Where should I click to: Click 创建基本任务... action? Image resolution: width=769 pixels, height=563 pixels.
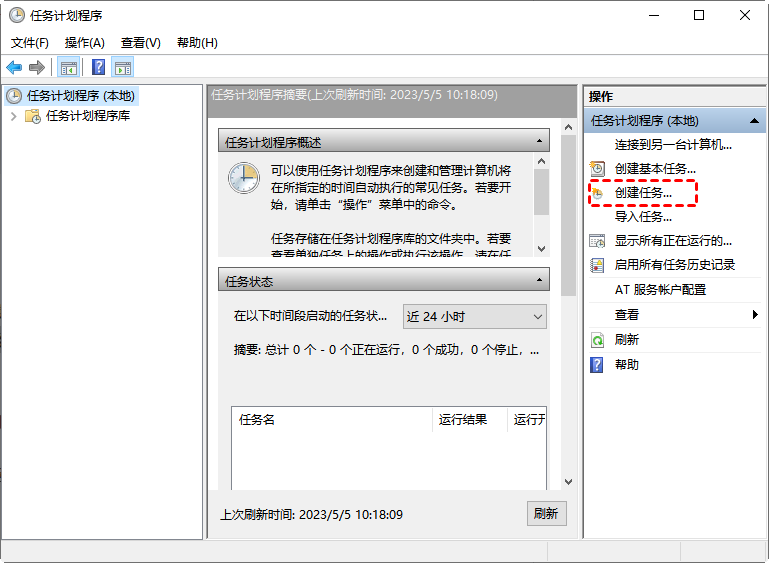pos(655,169)
